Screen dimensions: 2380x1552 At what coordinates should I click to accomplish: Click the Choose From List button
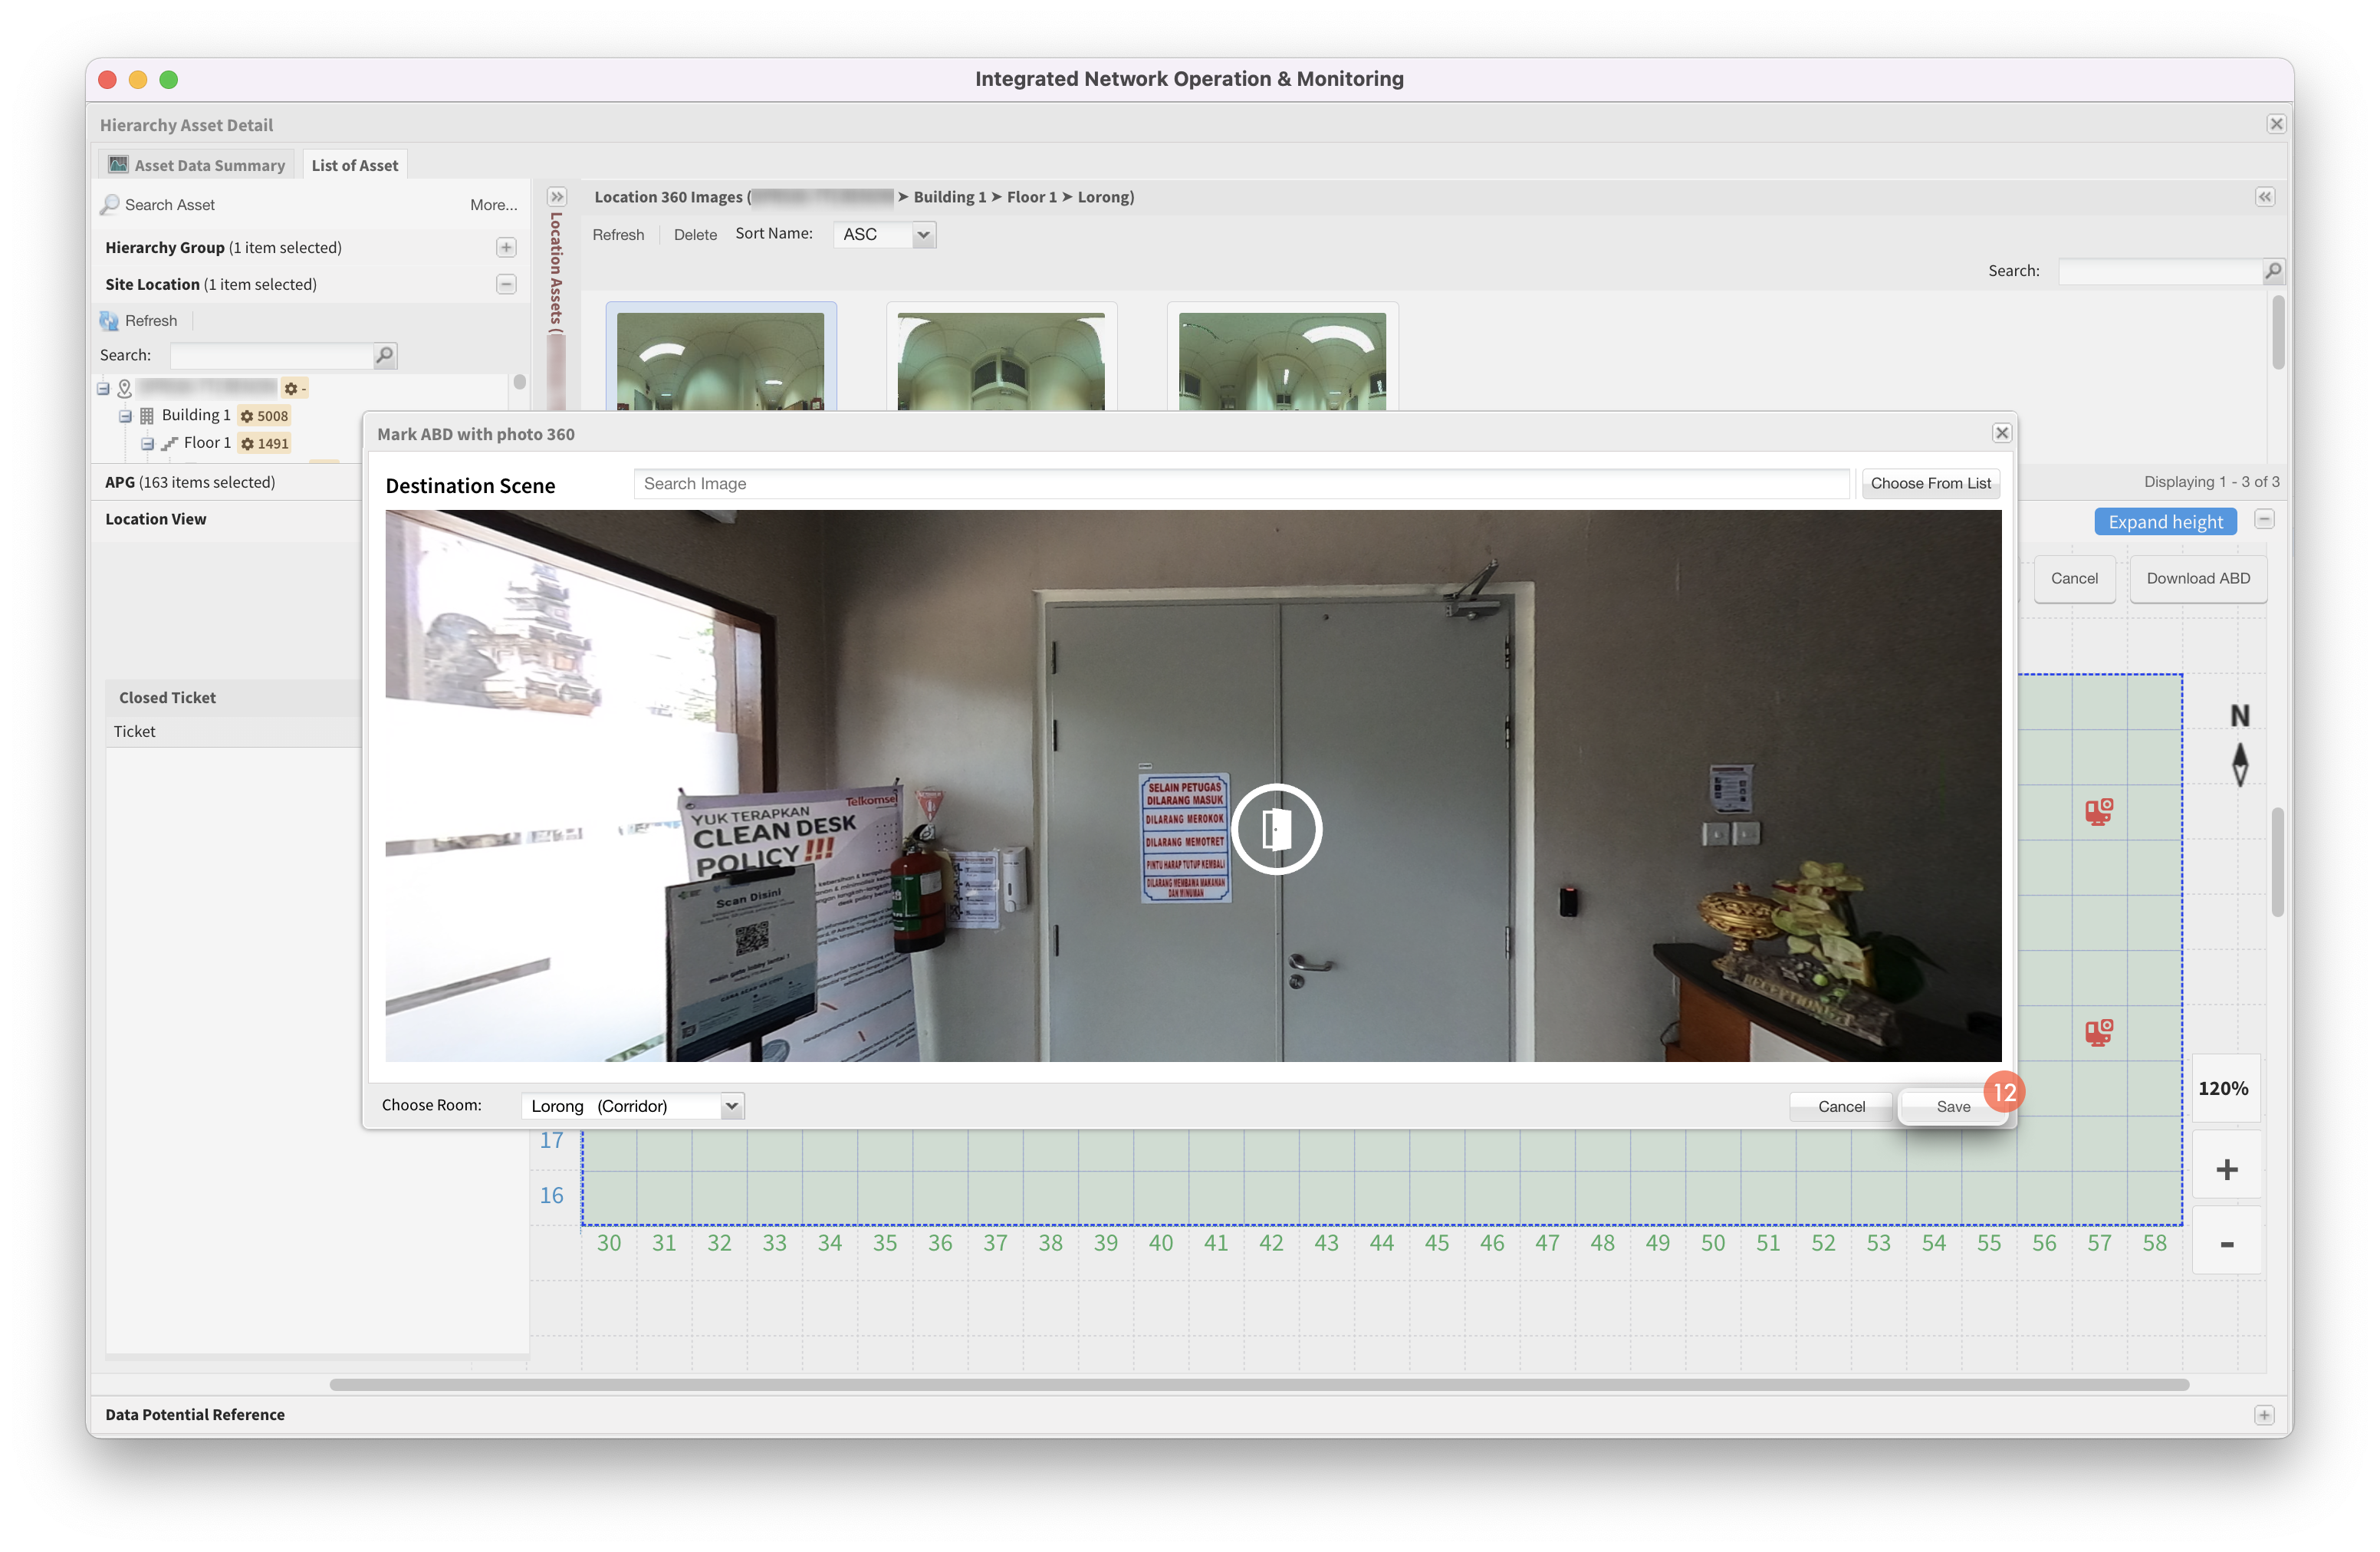pyautogui.click(x=1930, y=484)
